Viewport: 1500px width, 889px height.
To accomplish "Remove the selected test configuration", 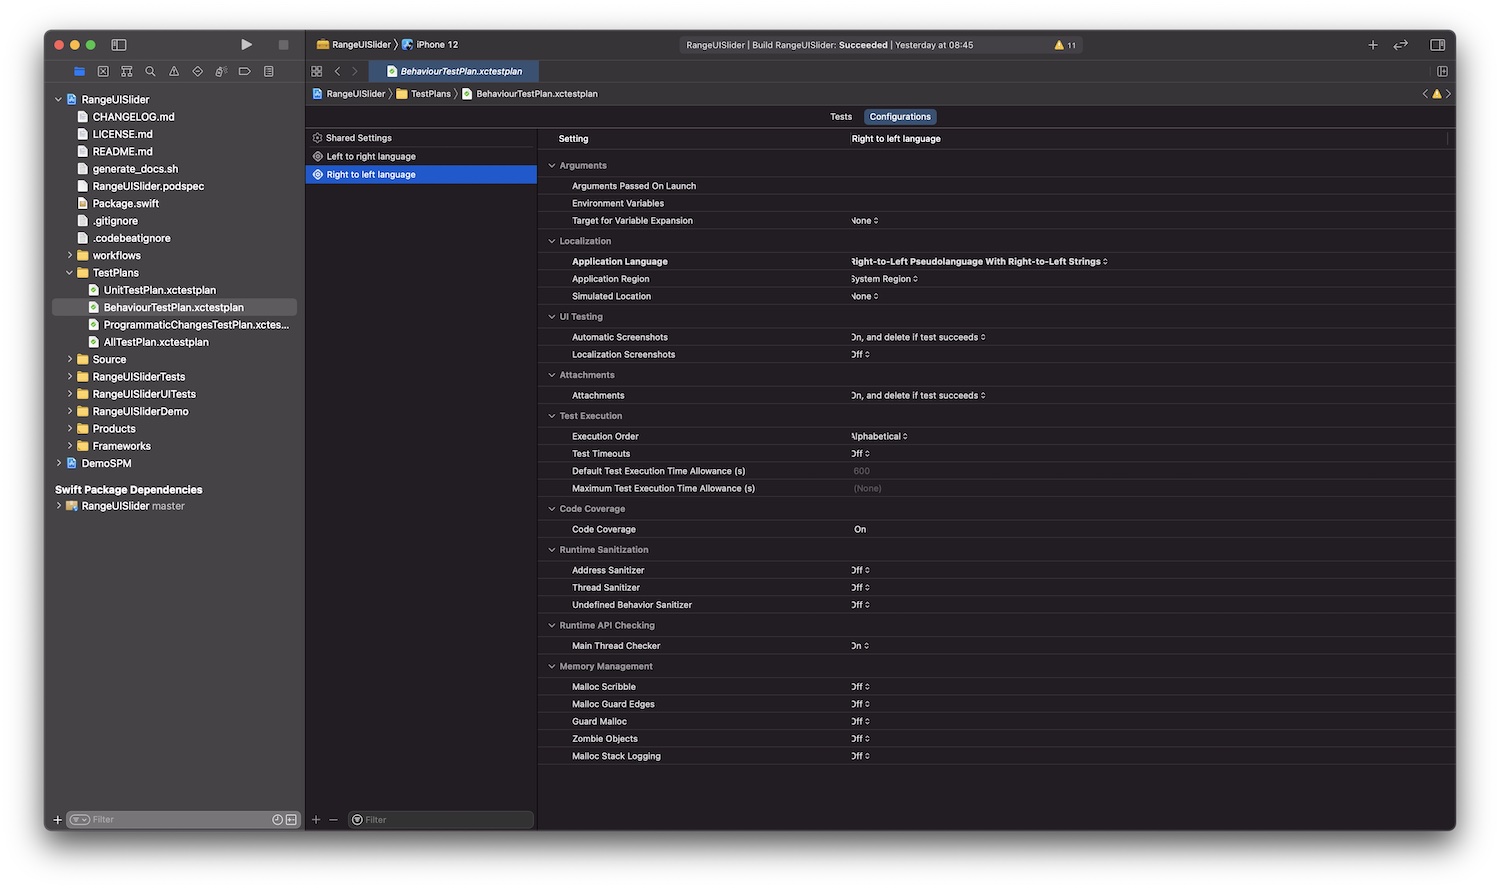I will point(334,820).
